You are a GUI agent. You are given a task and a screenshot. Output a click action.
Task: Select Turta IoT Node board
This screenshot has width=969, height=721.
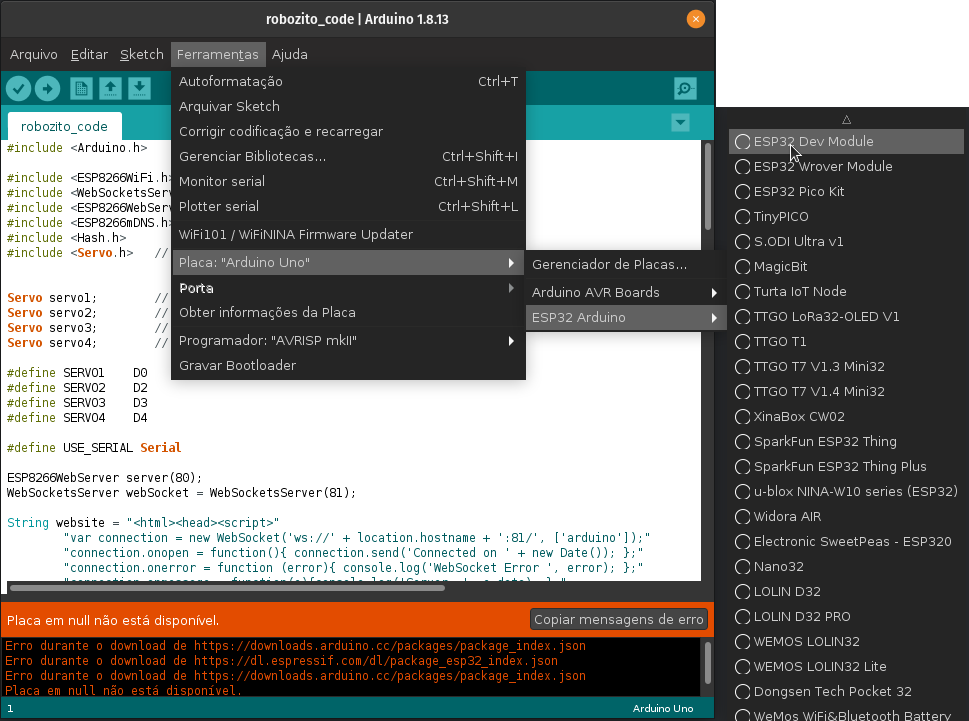(846, 292)
